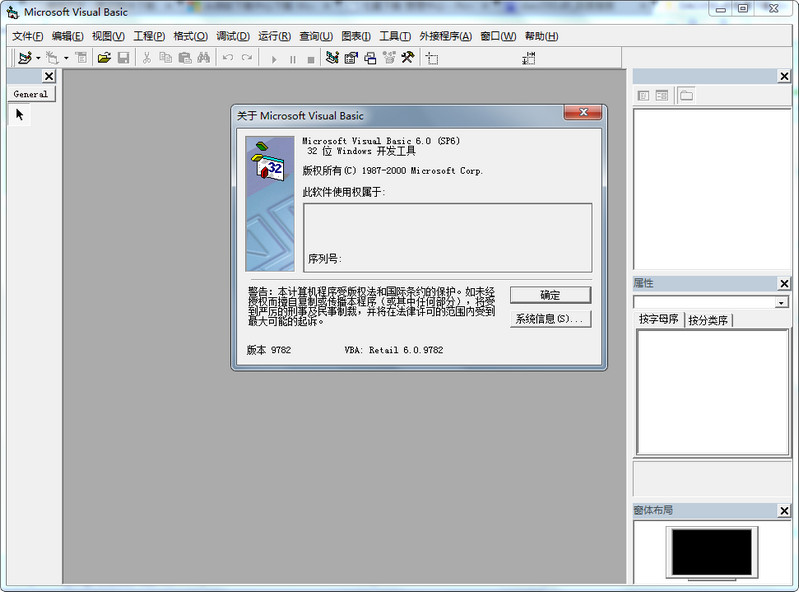Click the empty project explorer list area
This screenshot has width=799, height=592.
pos(711,189)
